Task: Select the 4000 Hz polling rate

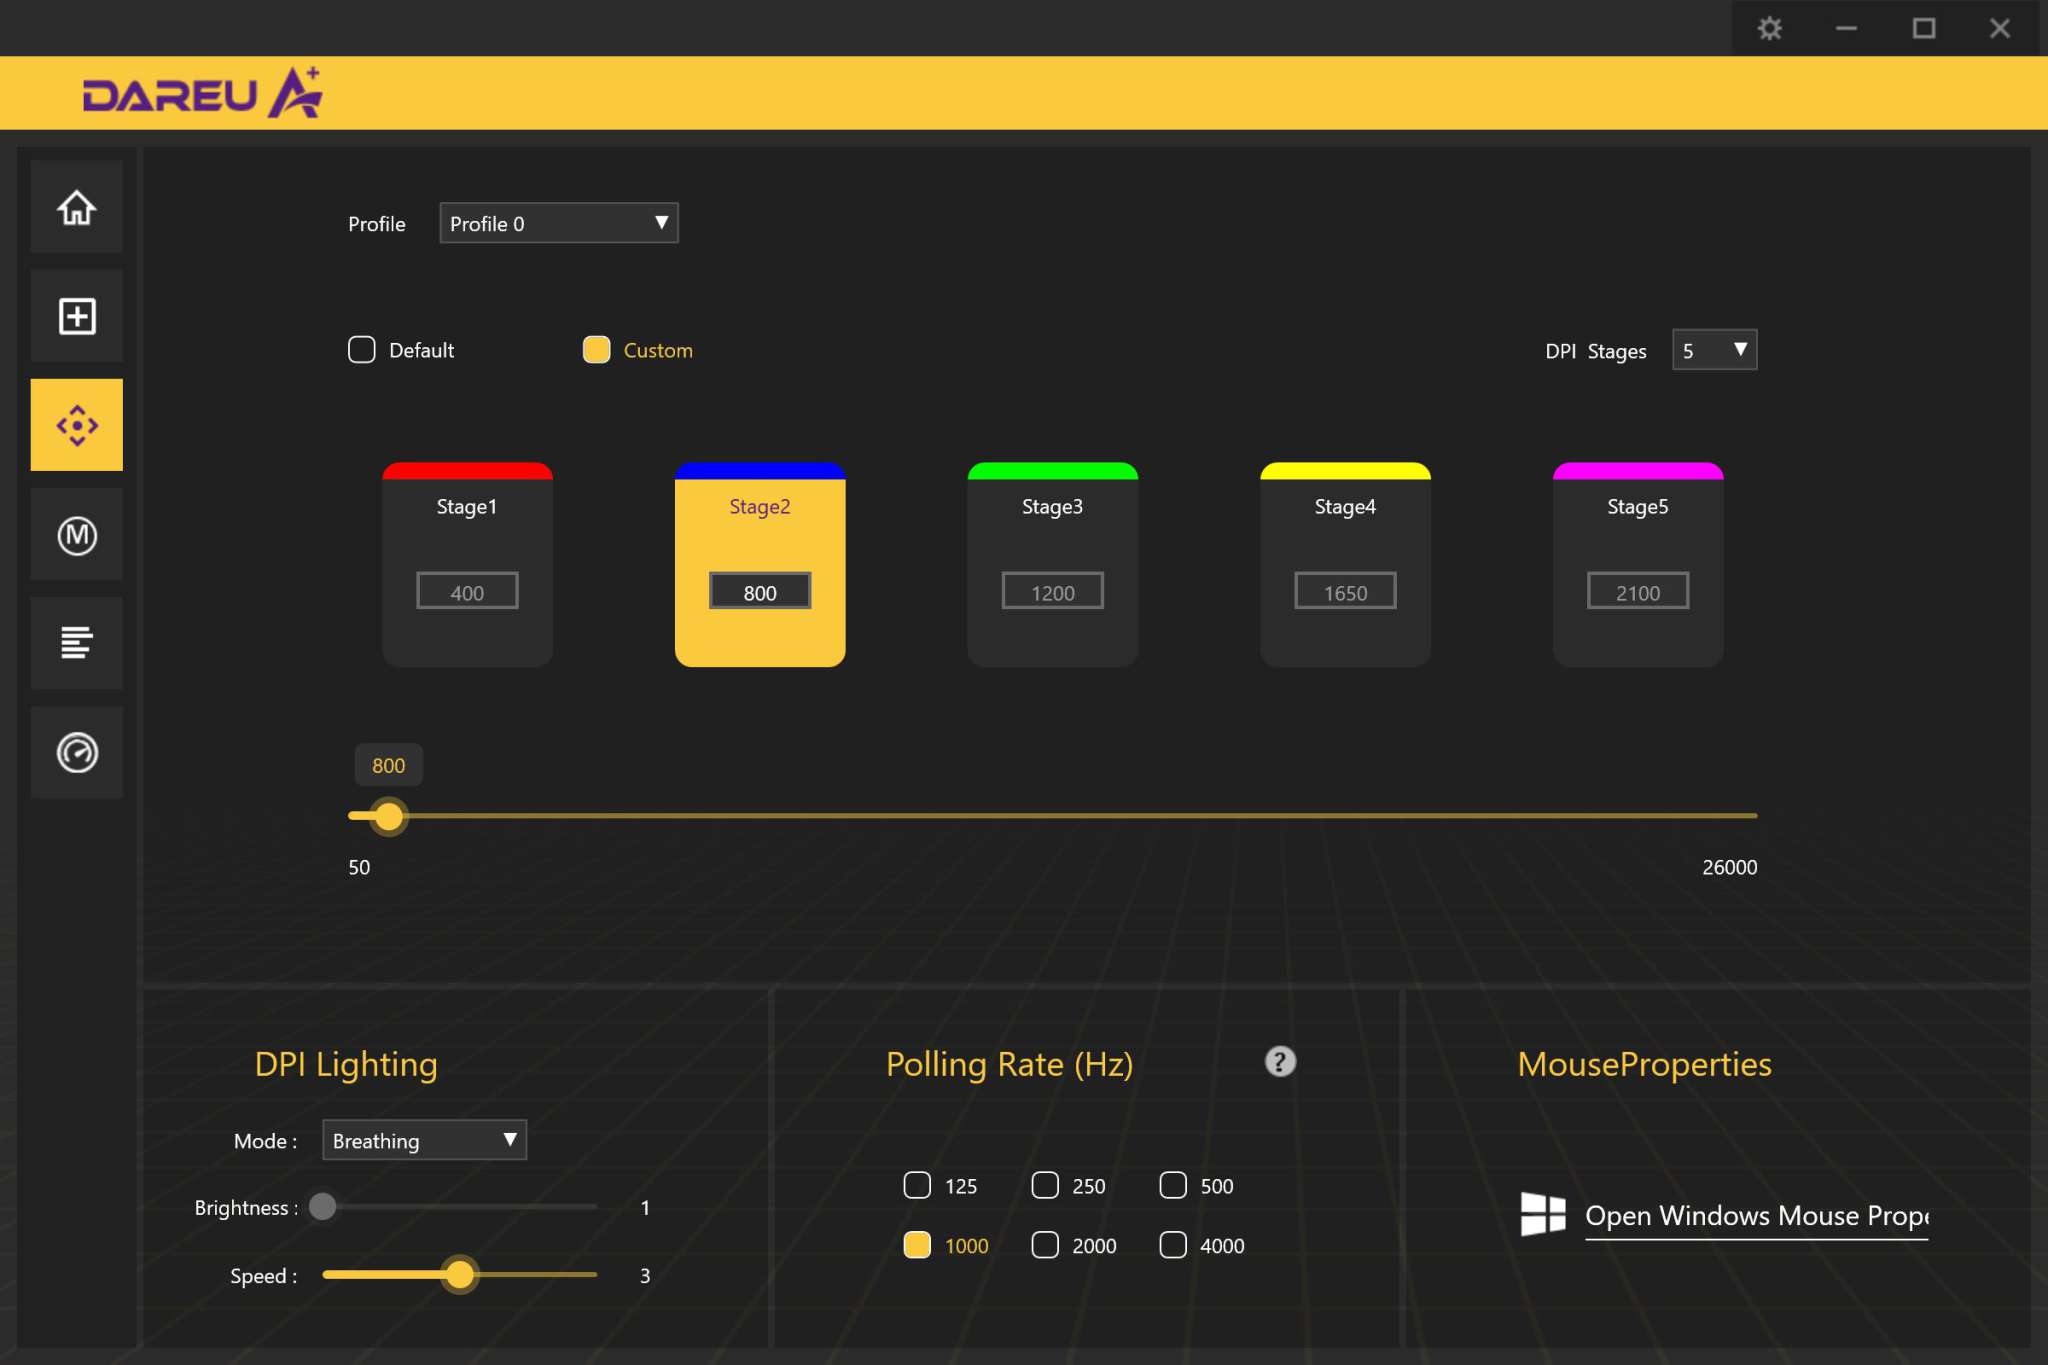Action: coord(1173,1245)
